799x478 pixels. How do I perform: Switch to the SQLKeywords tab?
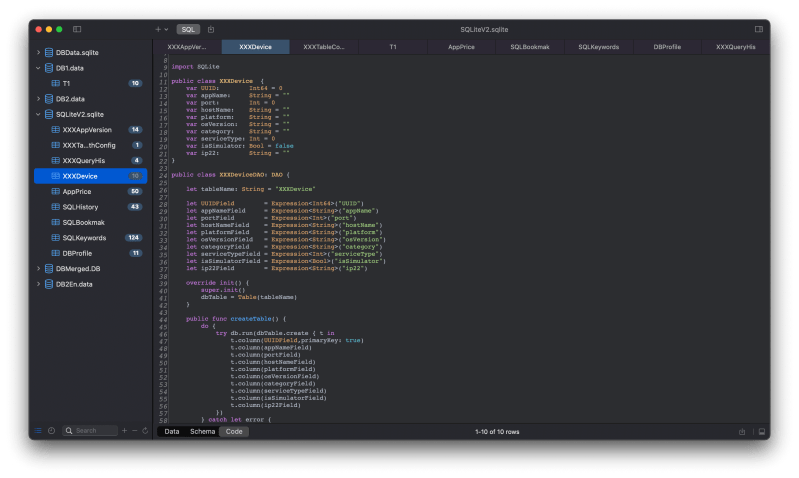[599, 47]
